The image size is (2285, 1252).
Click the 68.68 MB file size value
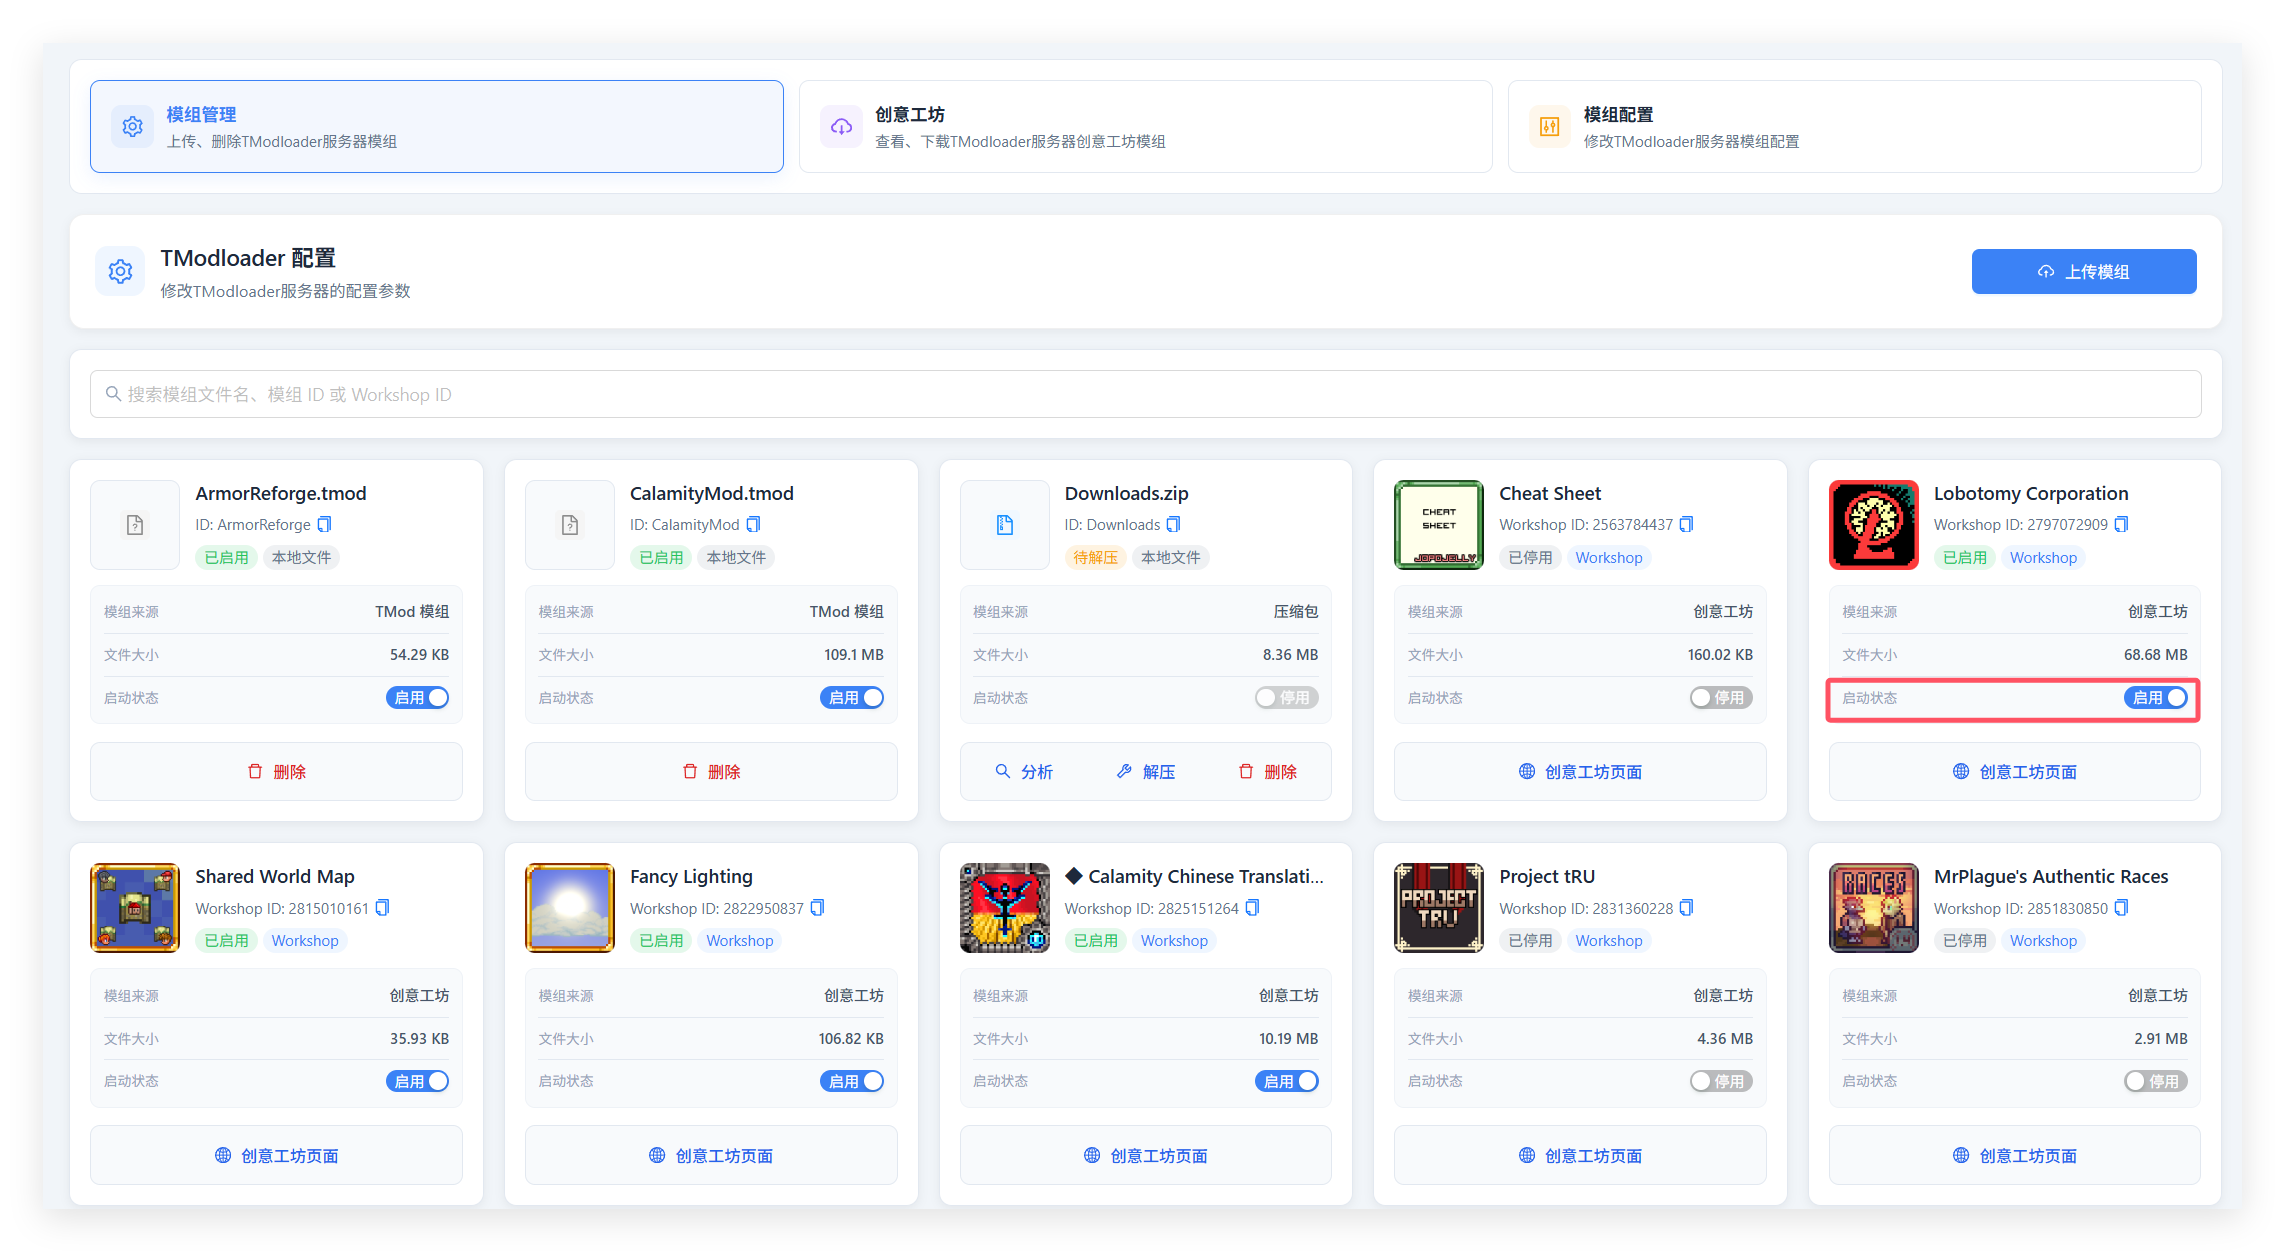[2155, 654]
